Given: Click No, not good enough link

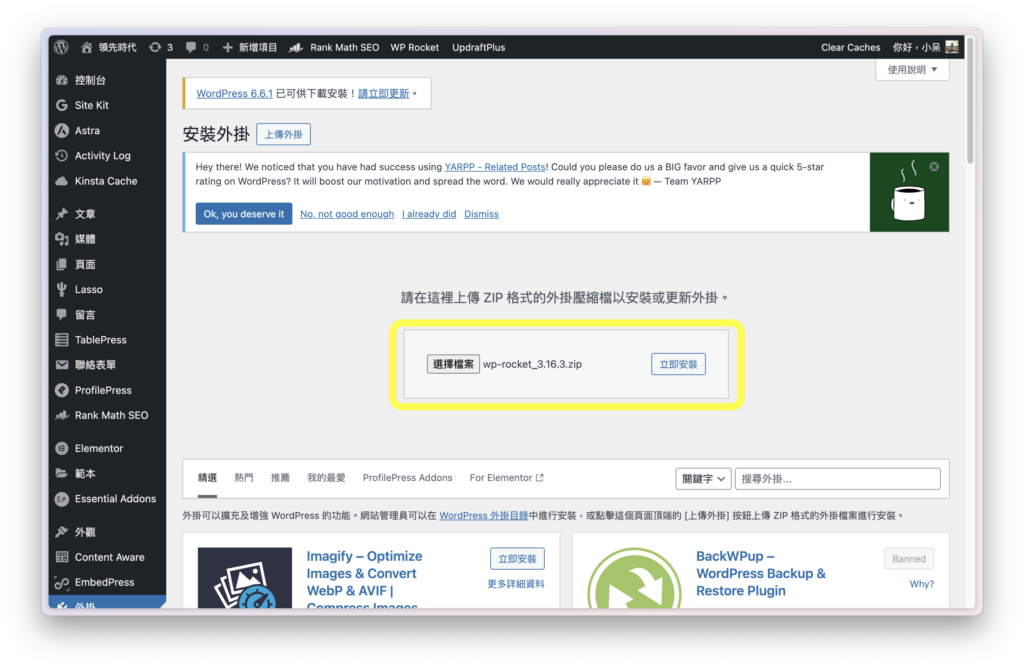Looking at the screenshot, I should (347, 214).
